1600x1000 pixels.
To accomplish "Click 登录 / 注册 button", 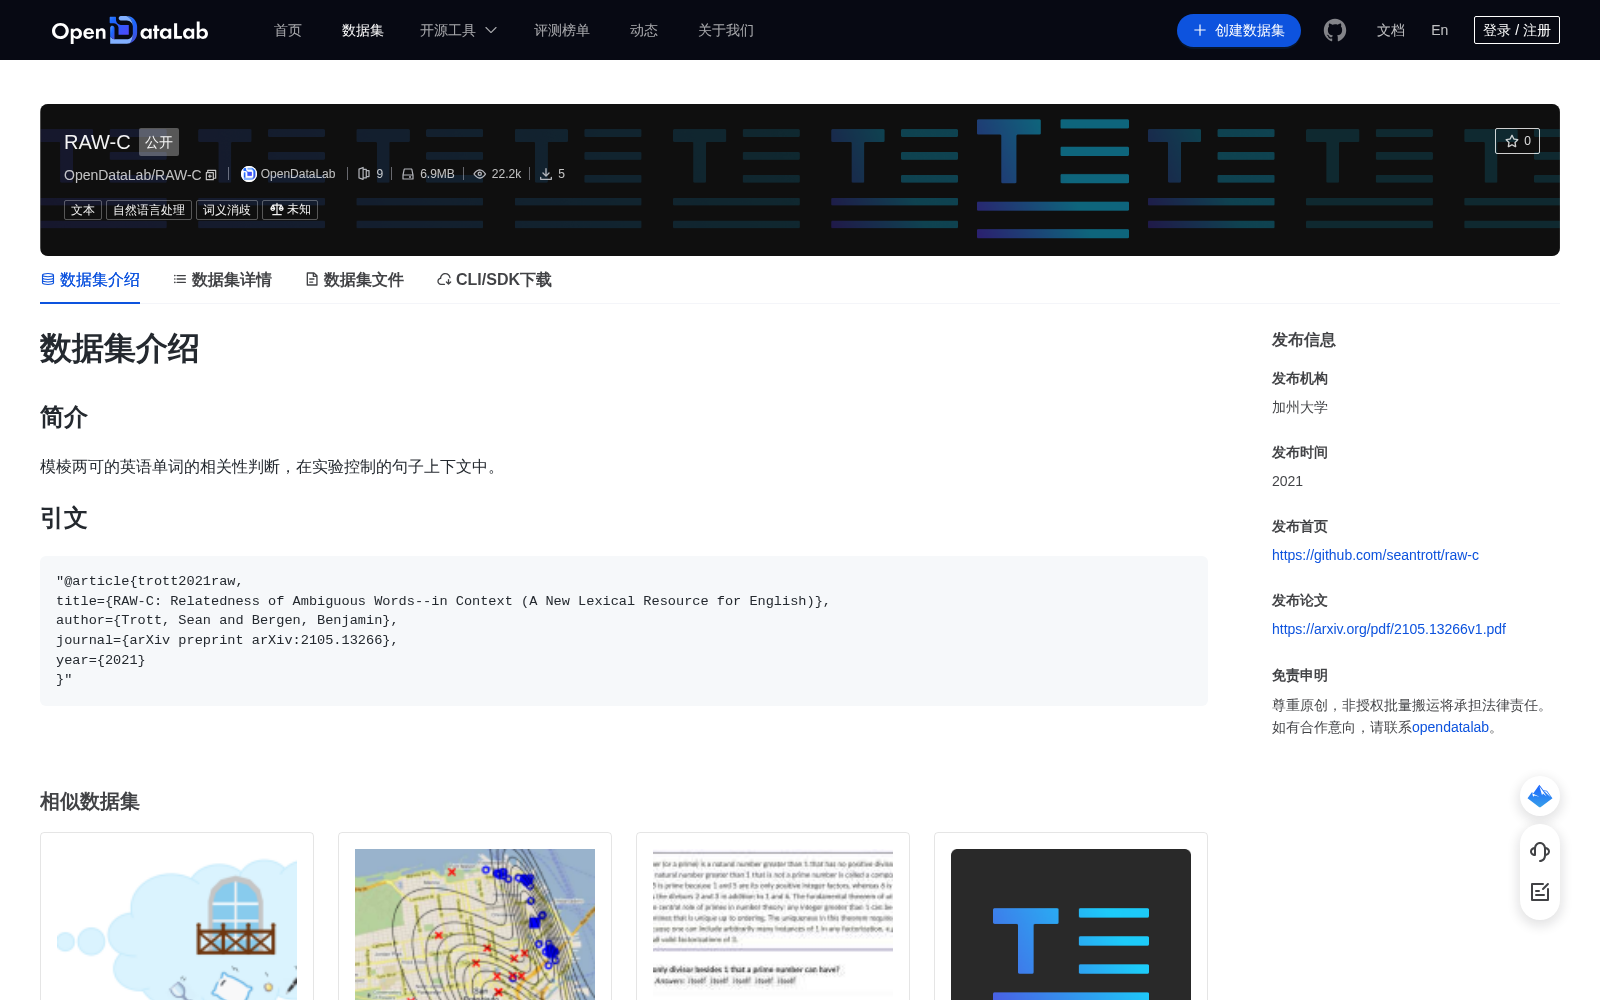I will (1517, 30).
